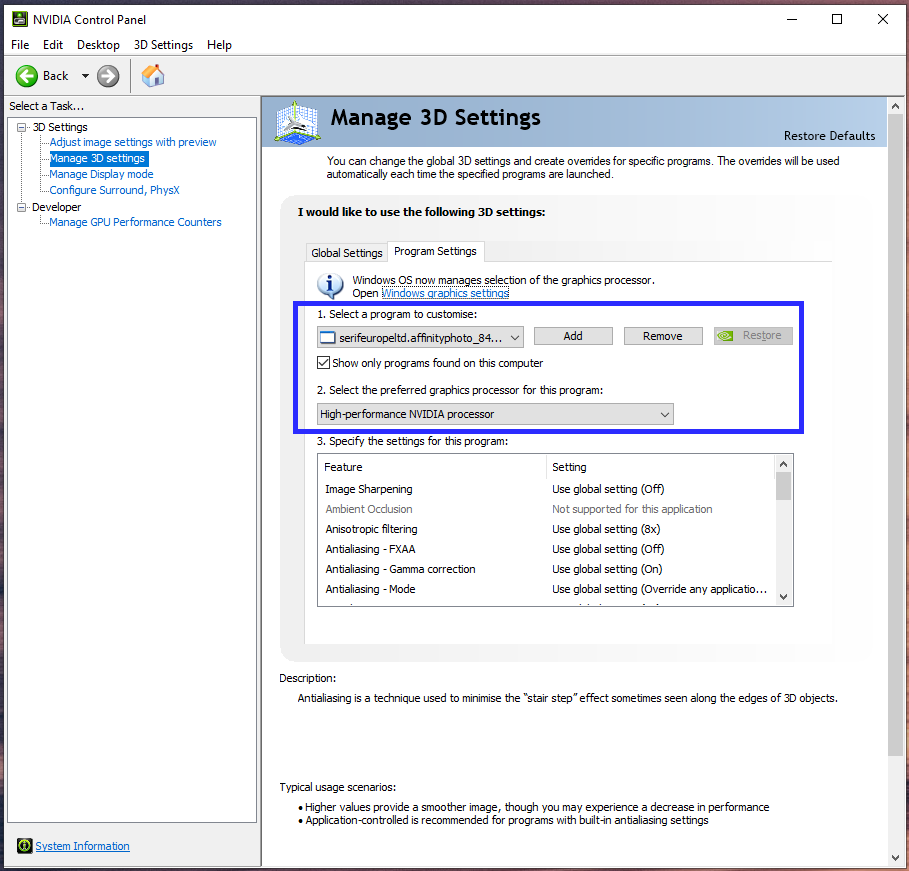The width and height of the screenshot is (909, 871).
Task: Open the program selection dropdown
Action: coord(420,337)
